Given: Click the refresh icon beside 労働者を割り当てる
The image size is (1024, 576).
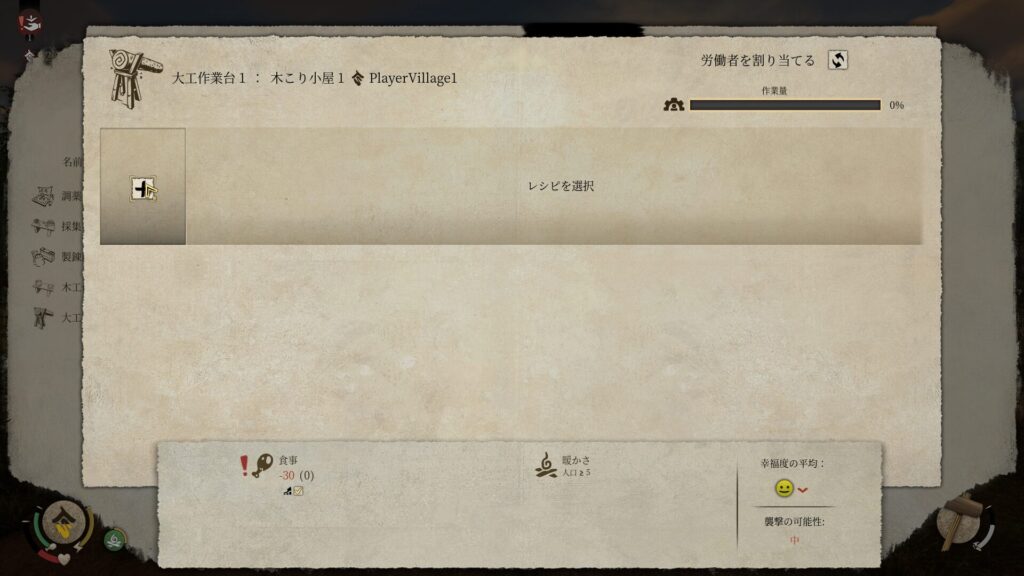Looking at the screenshot, I should click(837, 60).
